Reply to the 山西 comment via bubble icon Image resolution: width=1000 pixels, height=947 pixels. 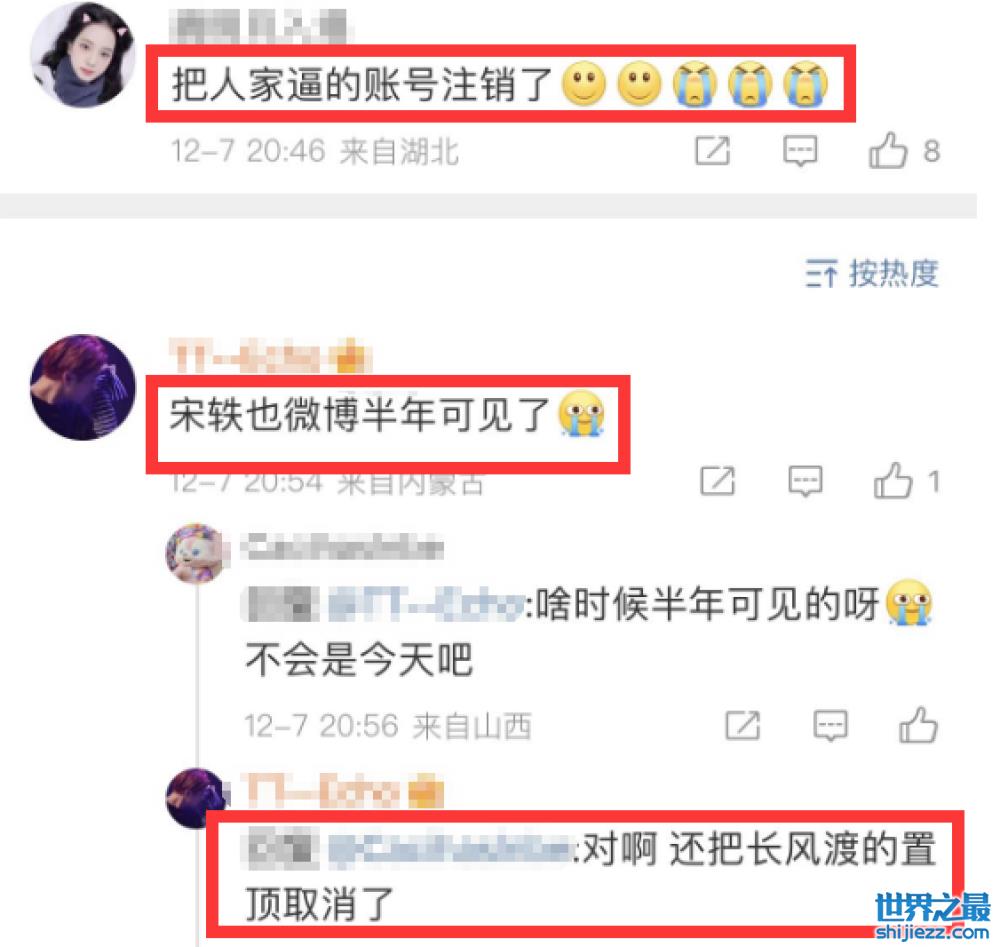tap(830, 725)
